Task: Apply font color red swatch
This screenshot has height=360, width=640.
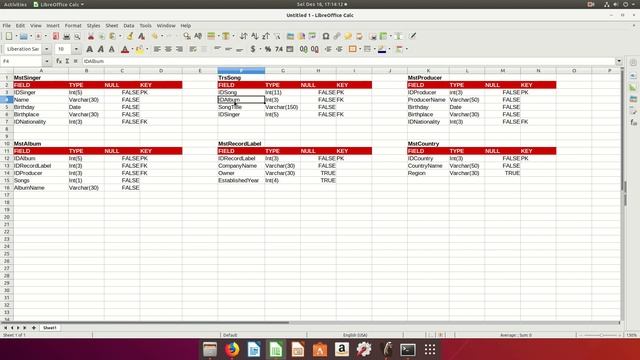Action: pyautogui.click(x=125, y=49)
